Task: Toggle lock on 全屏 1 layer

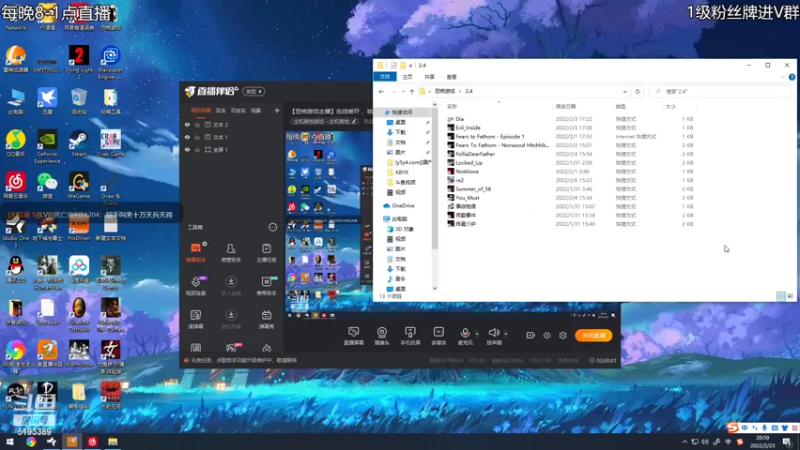Action: 197,149
